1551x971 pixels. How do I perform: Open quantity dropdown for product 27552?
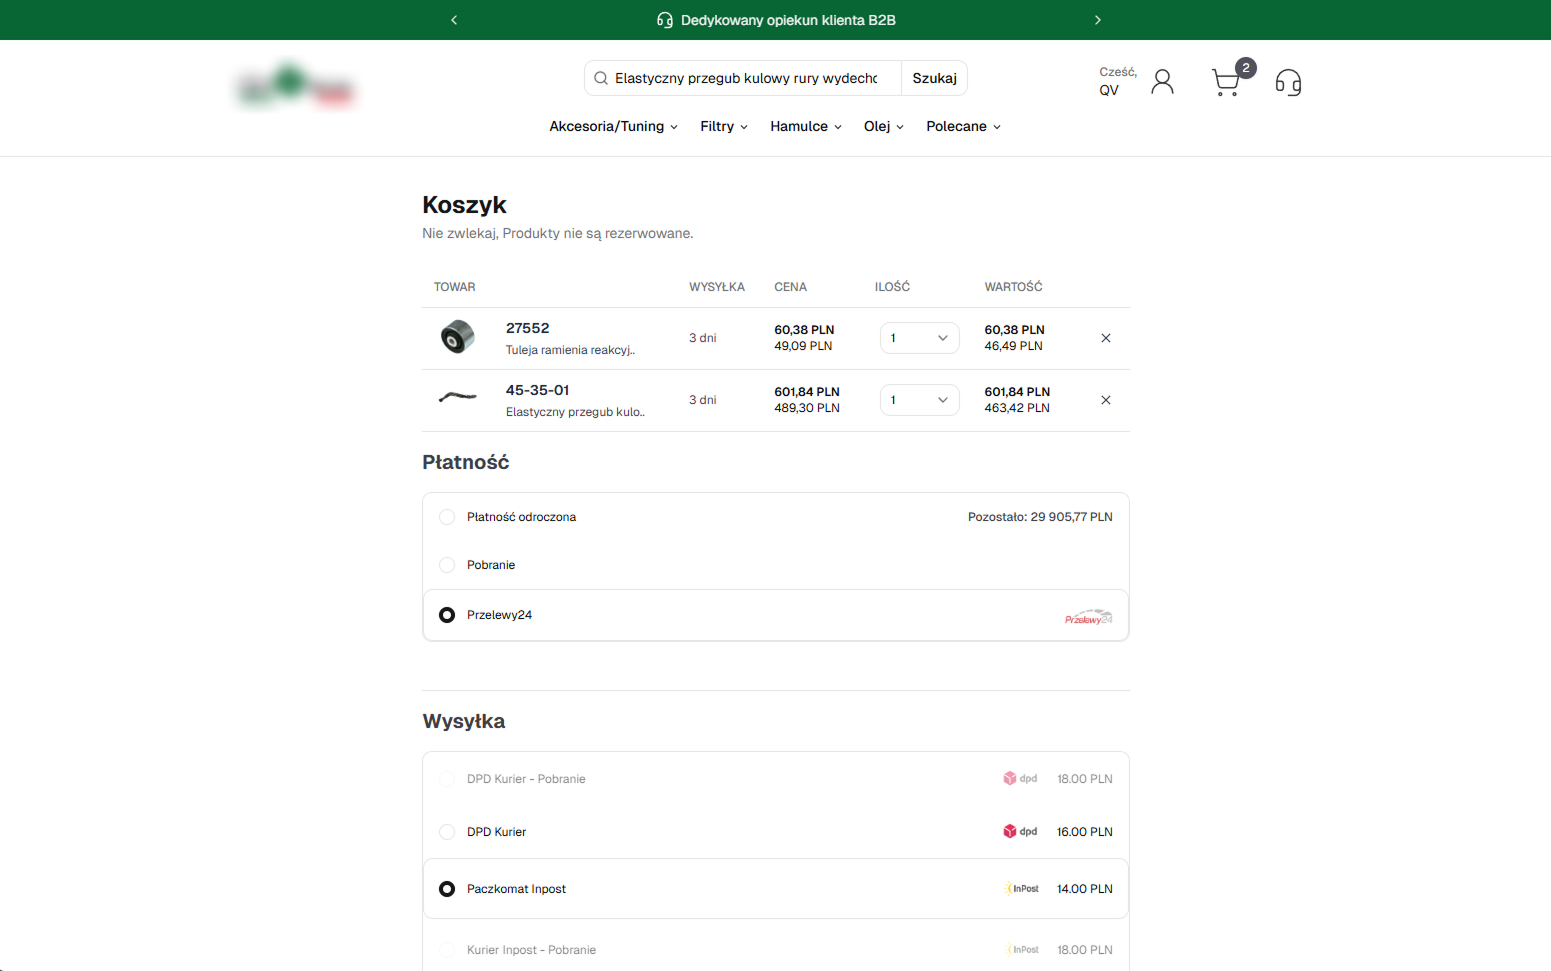click(x=919, y=338)
